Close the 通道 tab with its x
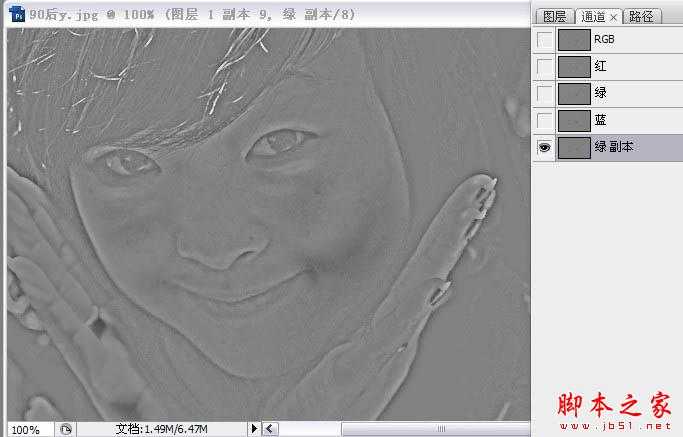The height and width of the screenshot is (437, 683). point(614,17)
